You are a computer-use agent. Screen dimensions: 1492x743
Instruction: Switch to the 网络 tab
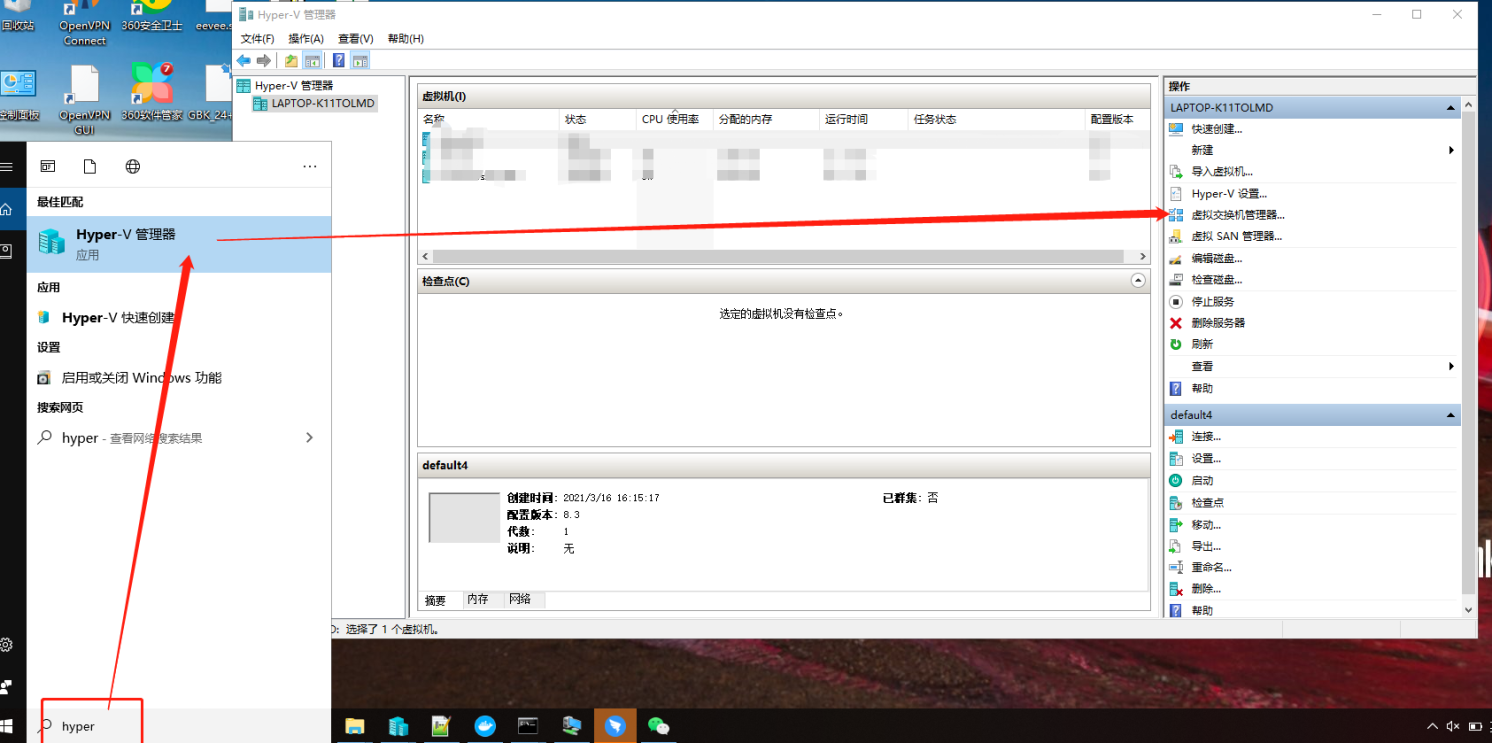520,599
